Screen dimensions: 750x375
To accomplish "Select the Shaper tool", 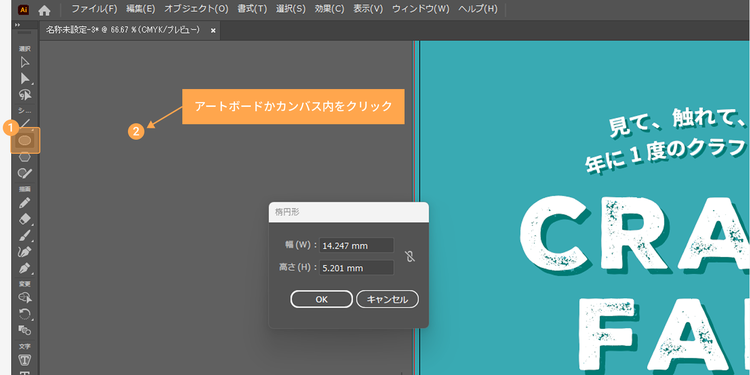I will click(x=25, y=173).
